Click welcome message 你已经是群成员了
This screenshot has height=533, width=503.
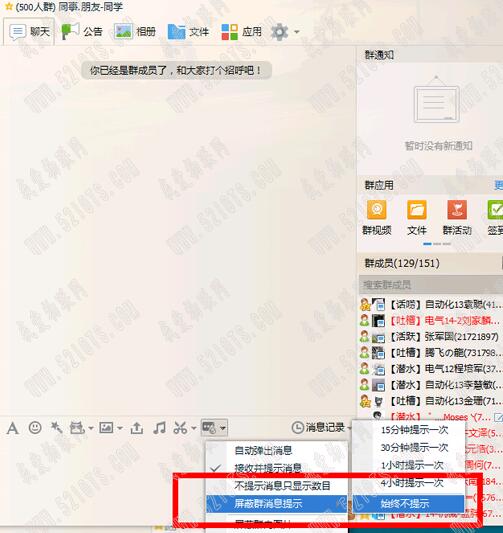click(x=176, y=70)
